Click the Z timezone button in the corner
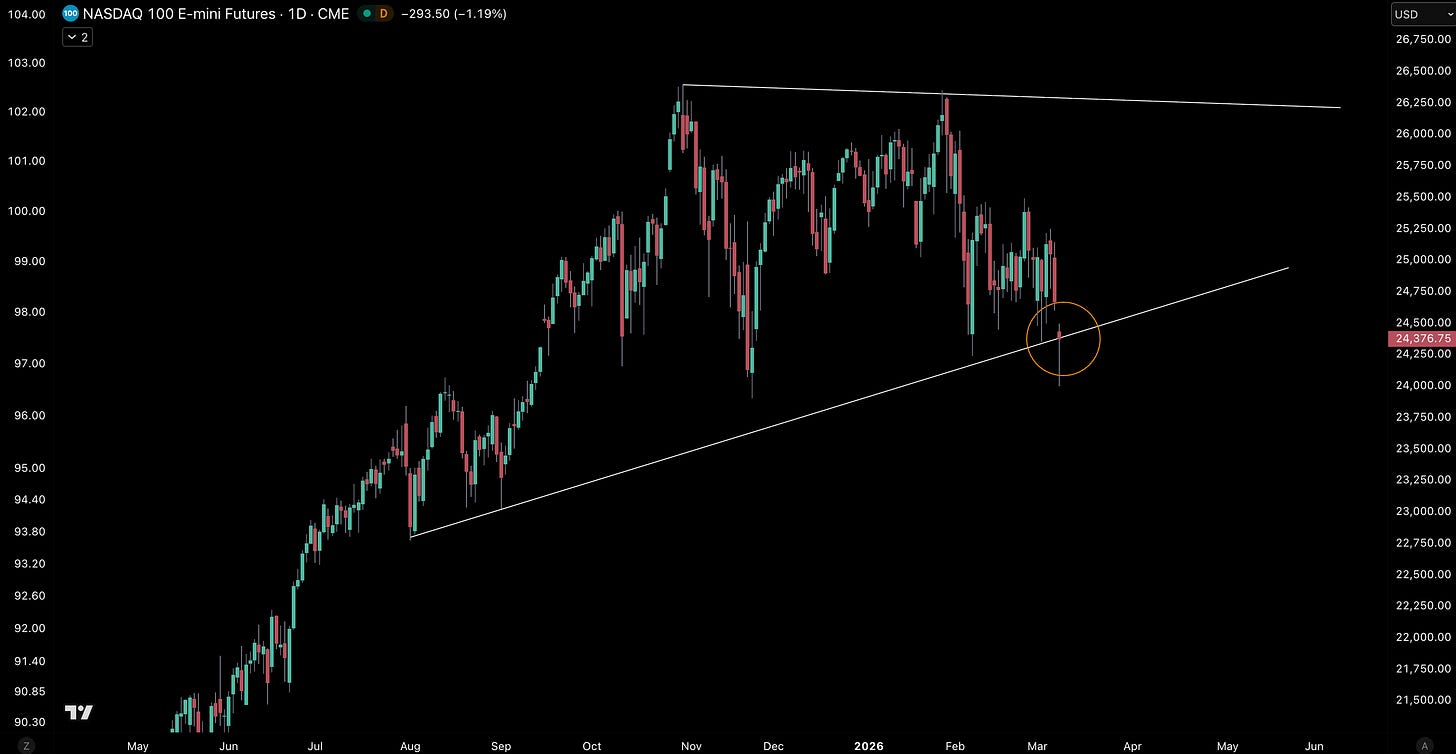Screen dimensions: 1456x754 coord(28,745)
